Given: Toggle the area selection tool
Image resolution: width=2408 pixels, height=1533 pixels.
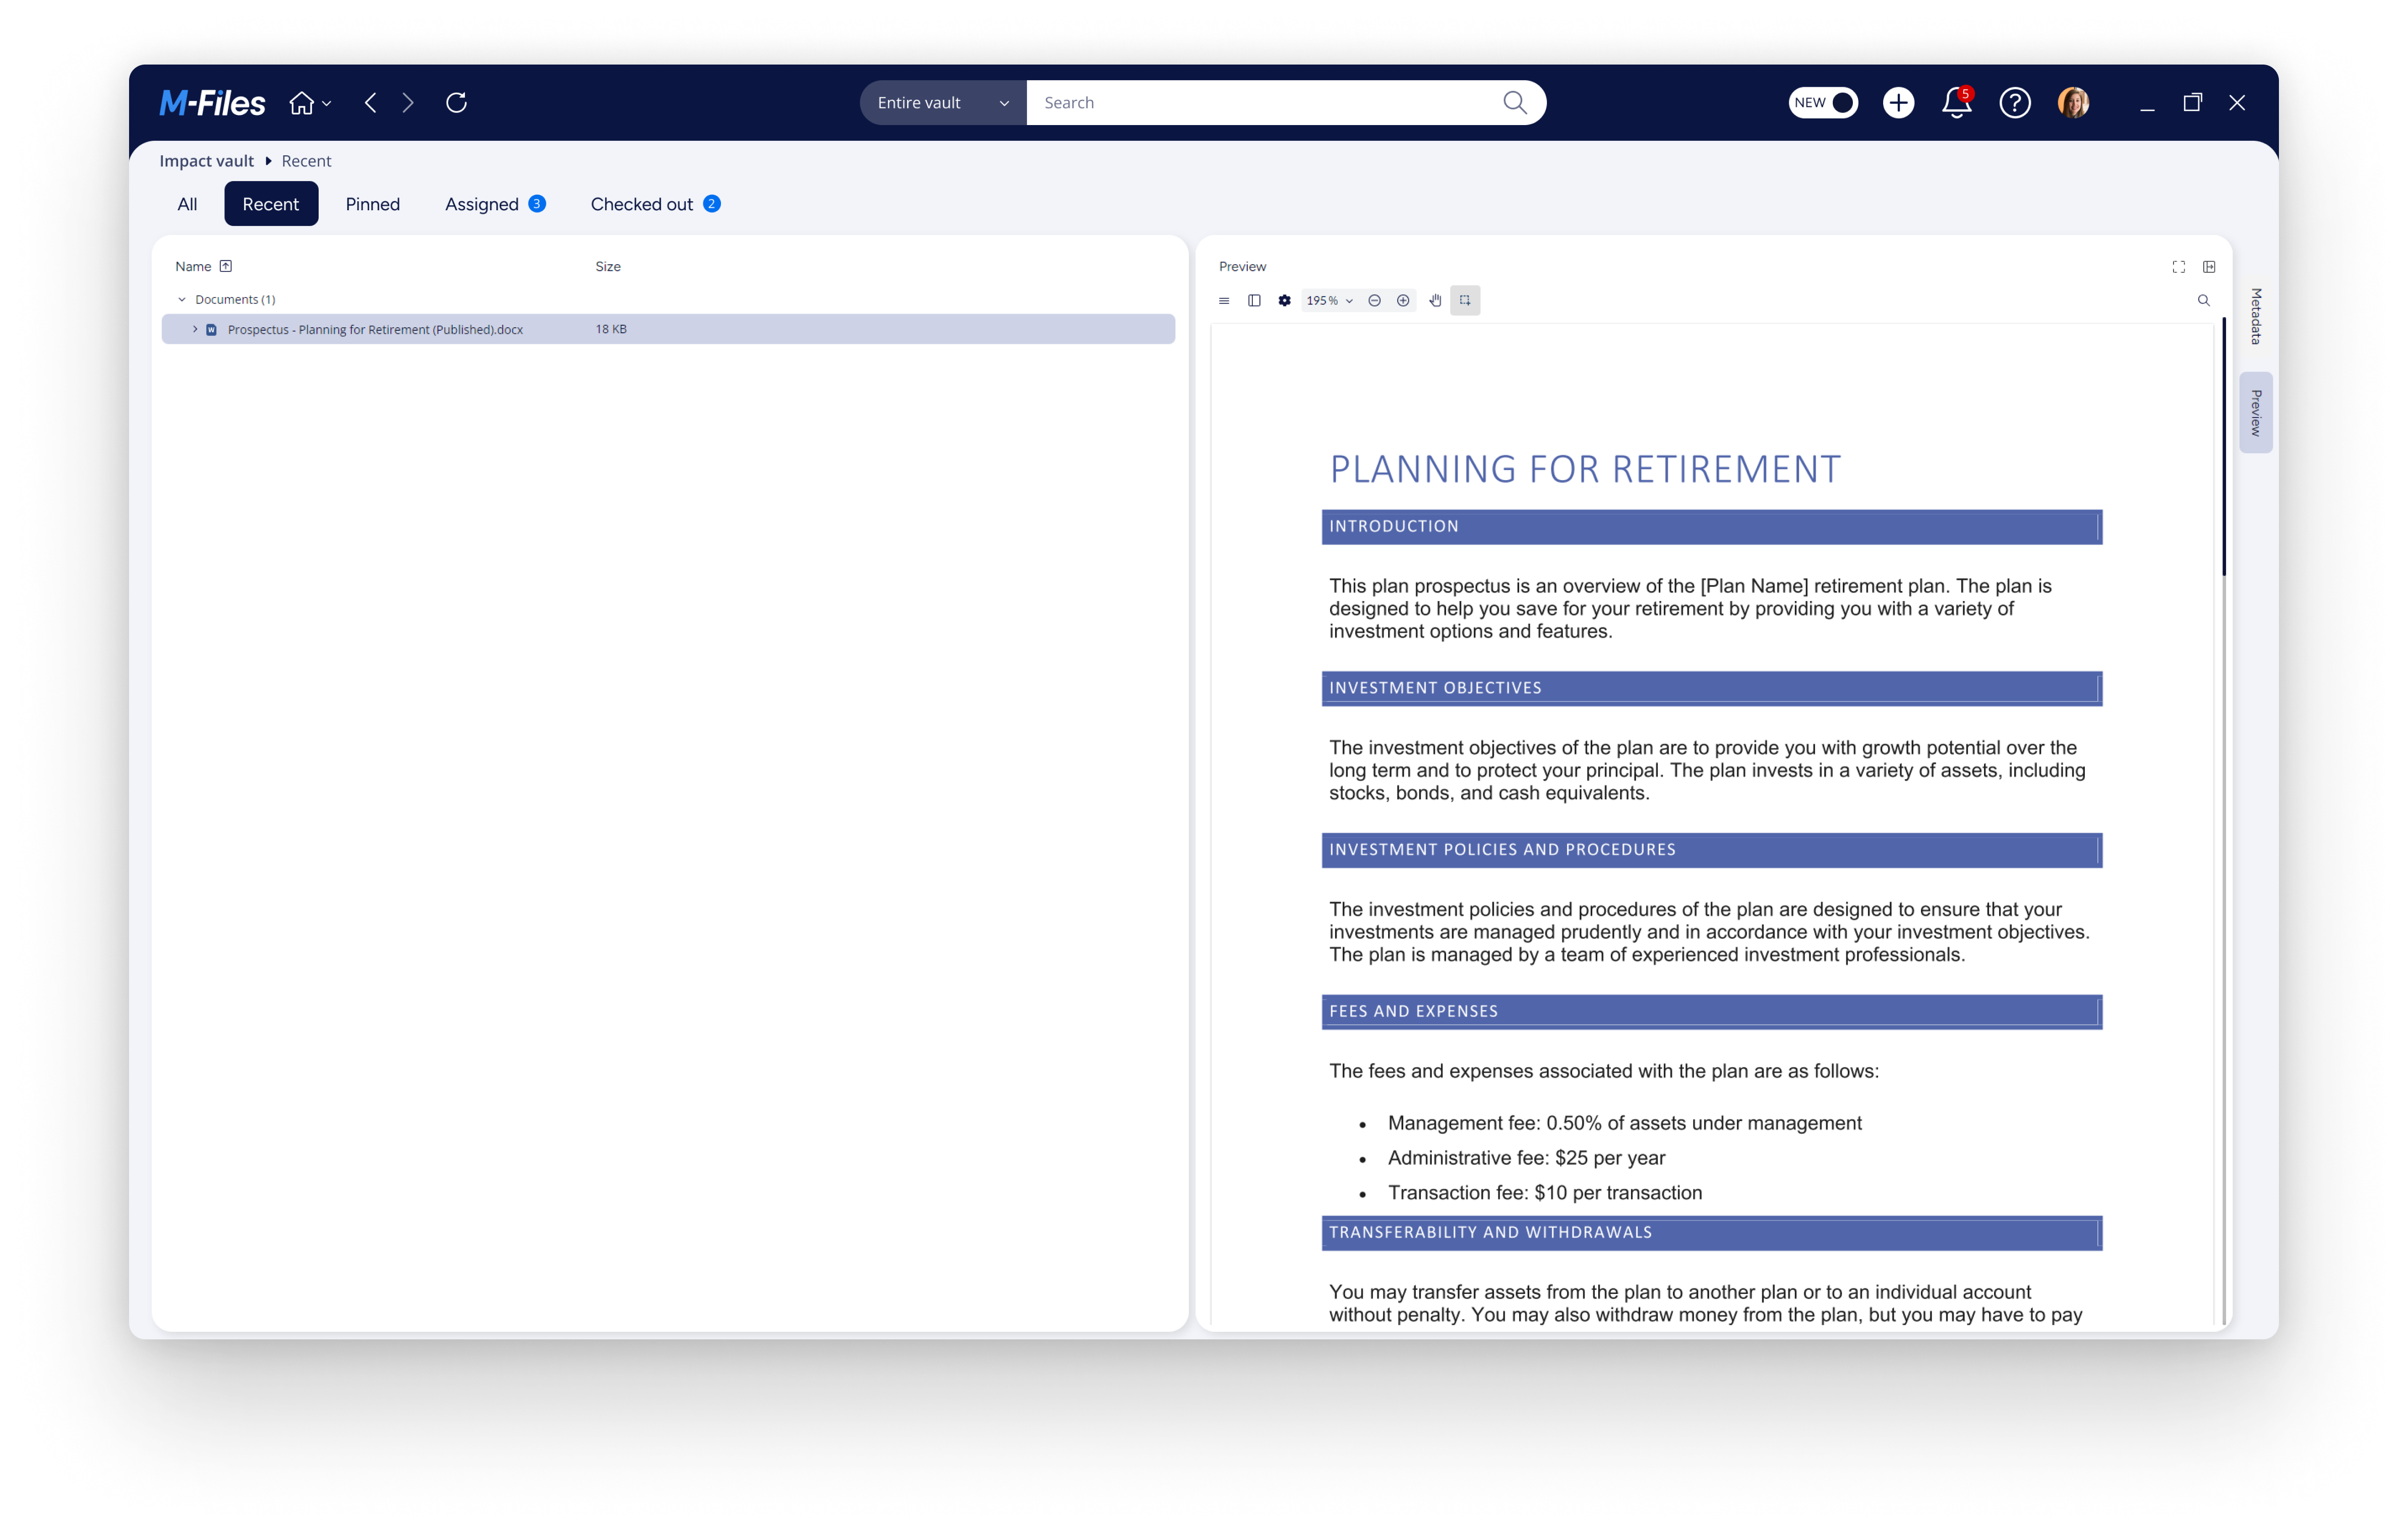Looking at the screenshot, I should coord(1465,300).
